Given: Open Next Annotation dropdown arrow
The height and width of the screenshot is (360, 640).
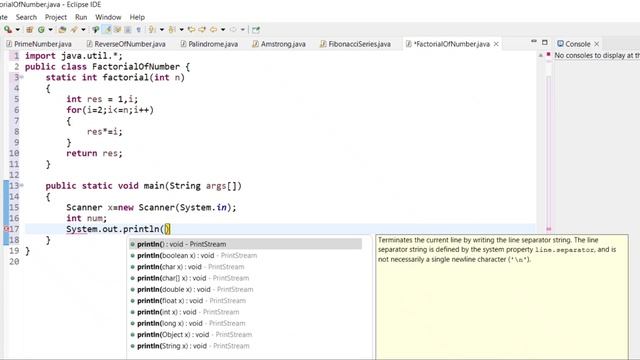Looking at the screenshot, I should (x=162, y=29).
